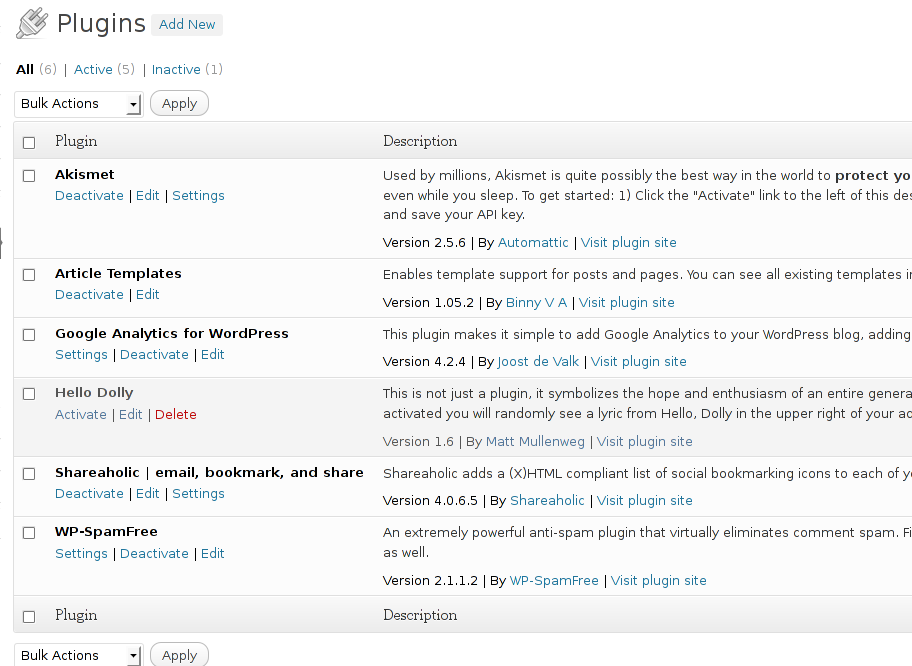Visit the Google Analytics plugin site
Viewport: 912px width, 666px height.
639,362
